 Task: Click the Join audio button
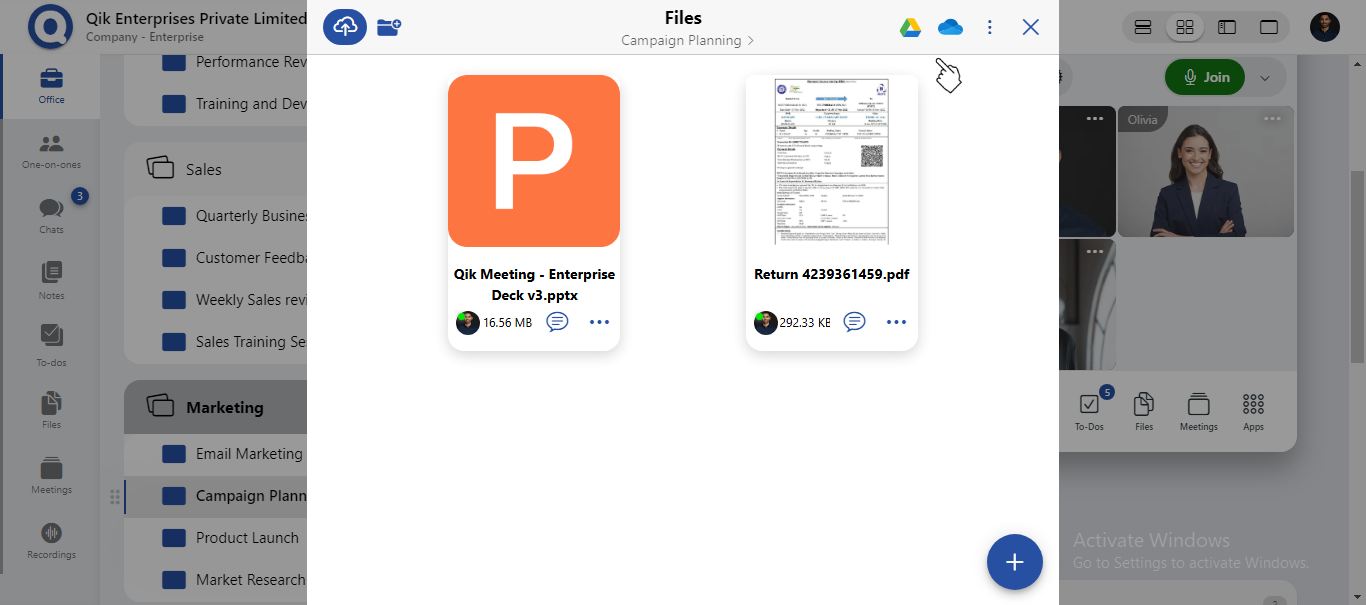pos(1205,77)
